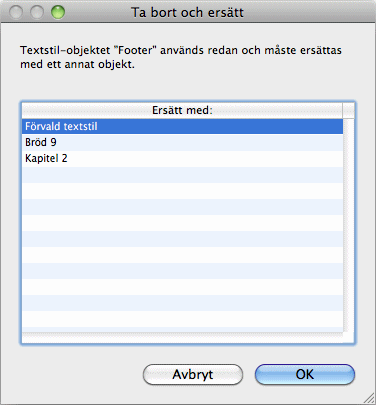Viewport: 376px width, 405px height.
Task: Click the first empty row below Kapitel 2
Action: click(x=182, y=174)
